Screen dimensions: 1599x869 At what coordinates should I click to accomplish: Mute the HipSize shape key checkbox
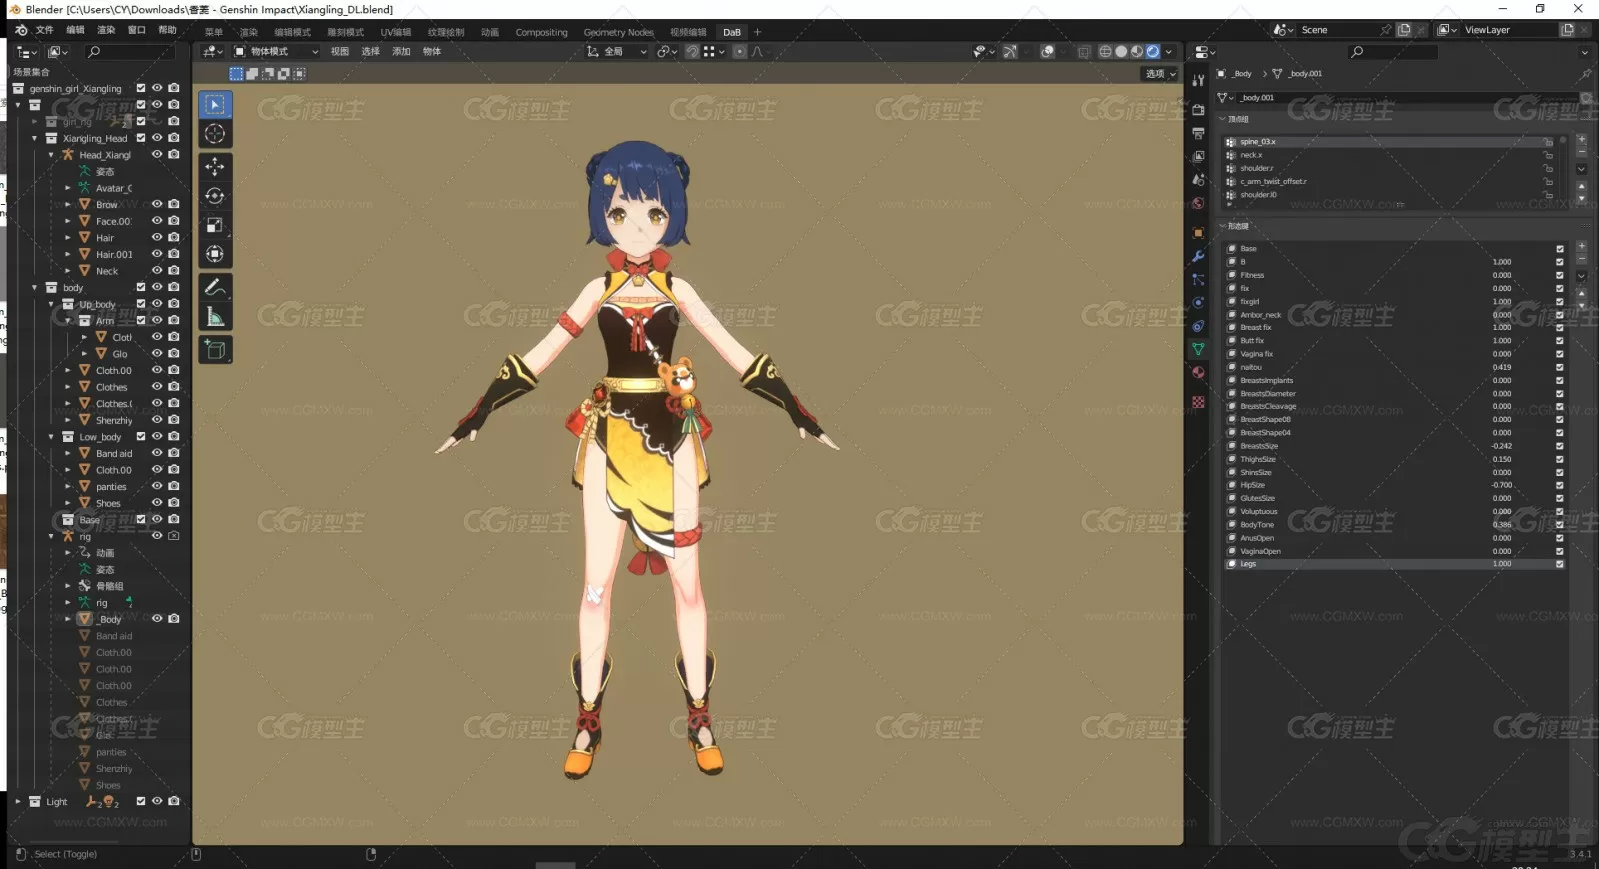1559,485
